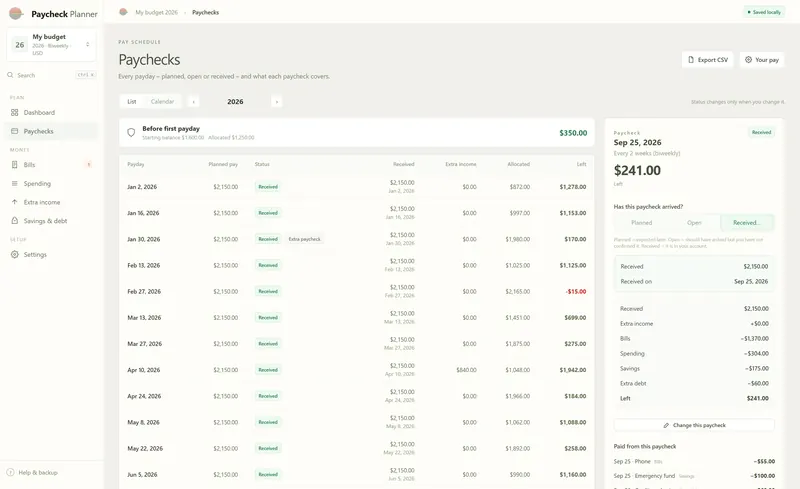Click the Extra paycheck tag on Jan 30
The height and width of the screenshot is (489, 800).
tap(305, 239)
